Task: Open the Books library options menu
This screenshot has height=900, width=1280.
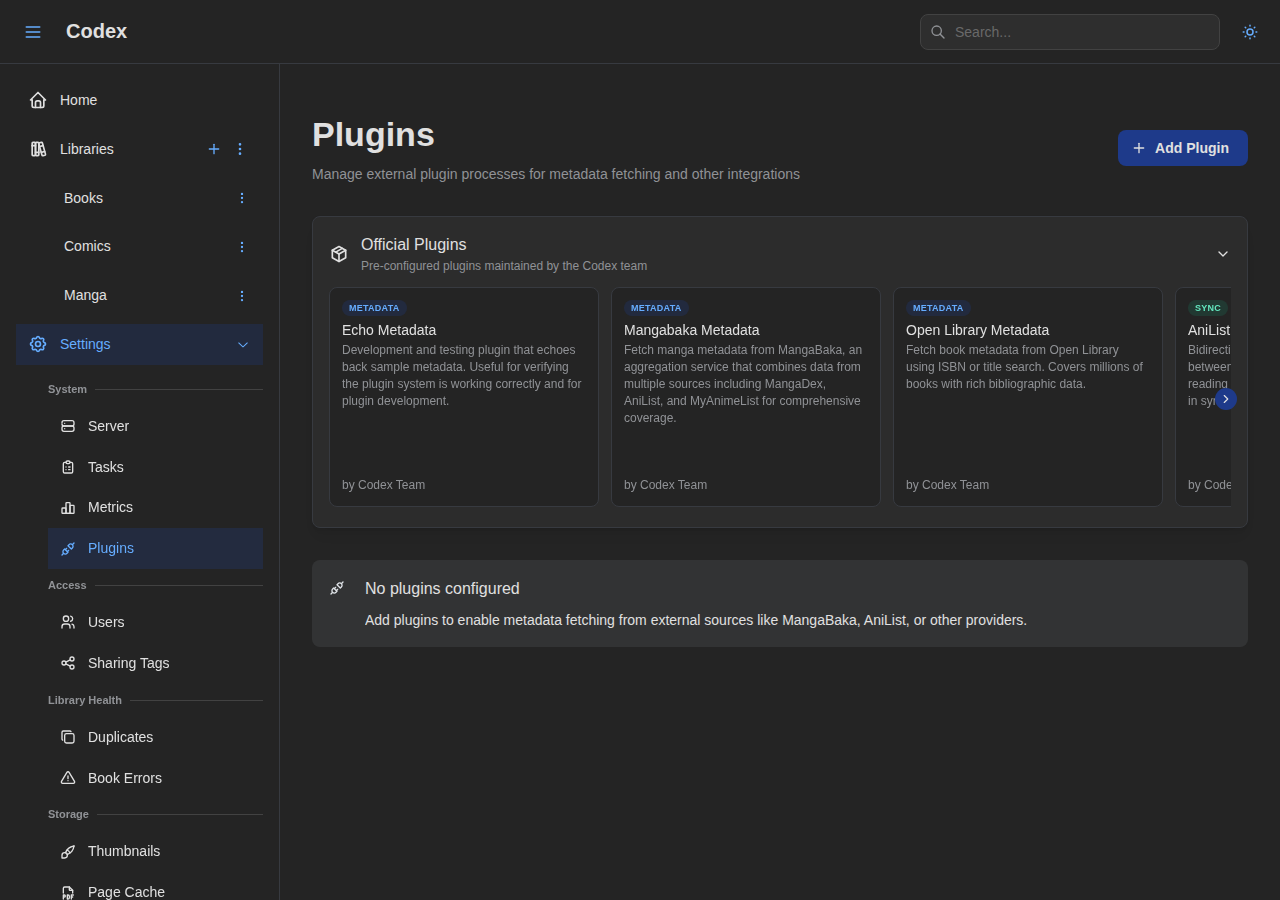Action: [x=240, y=198]
